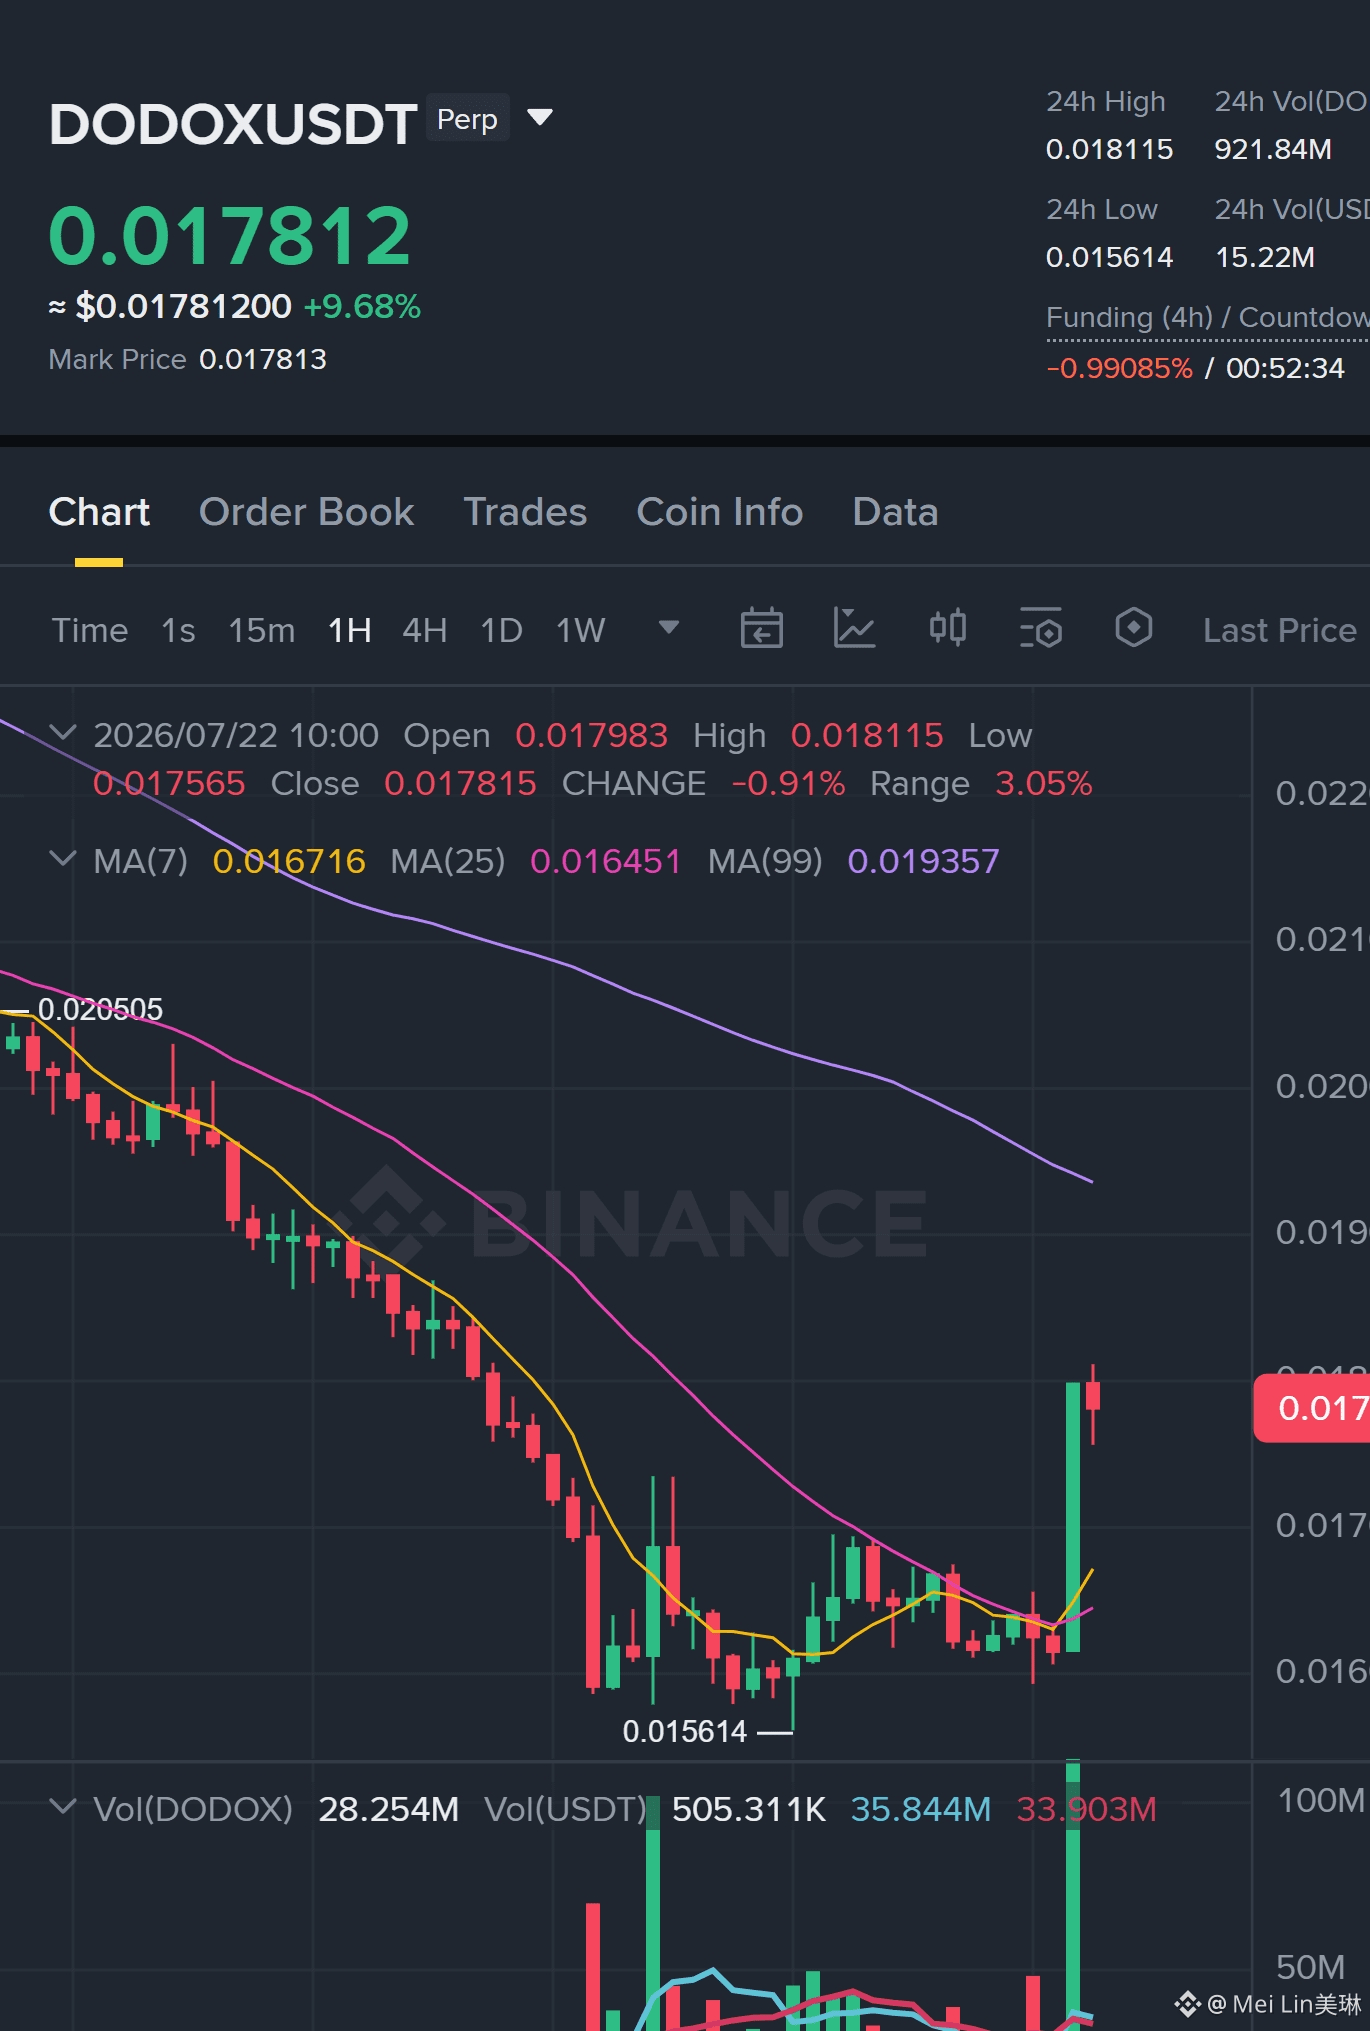Click the tallest green volume bar

[x=1073, y=1895]
